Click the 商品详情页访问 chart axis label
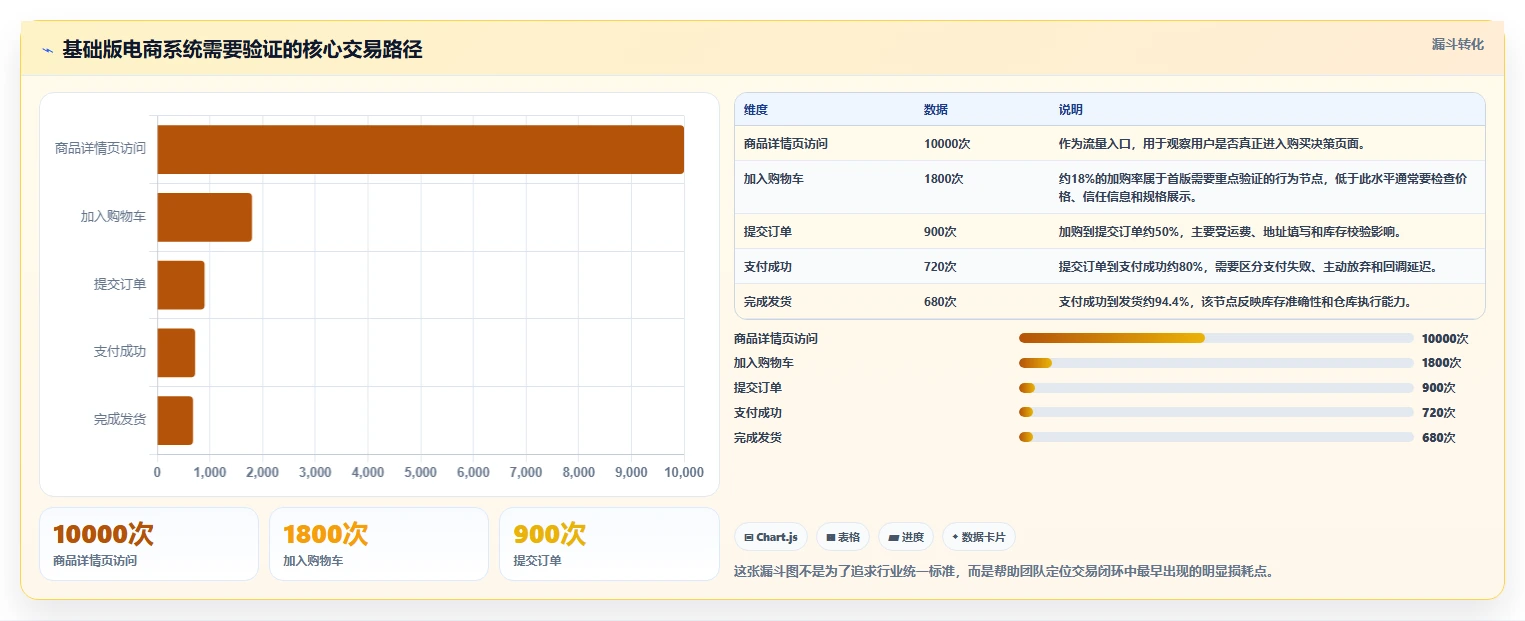This screenshot has width=1525, height=621. tap(100, 149)
